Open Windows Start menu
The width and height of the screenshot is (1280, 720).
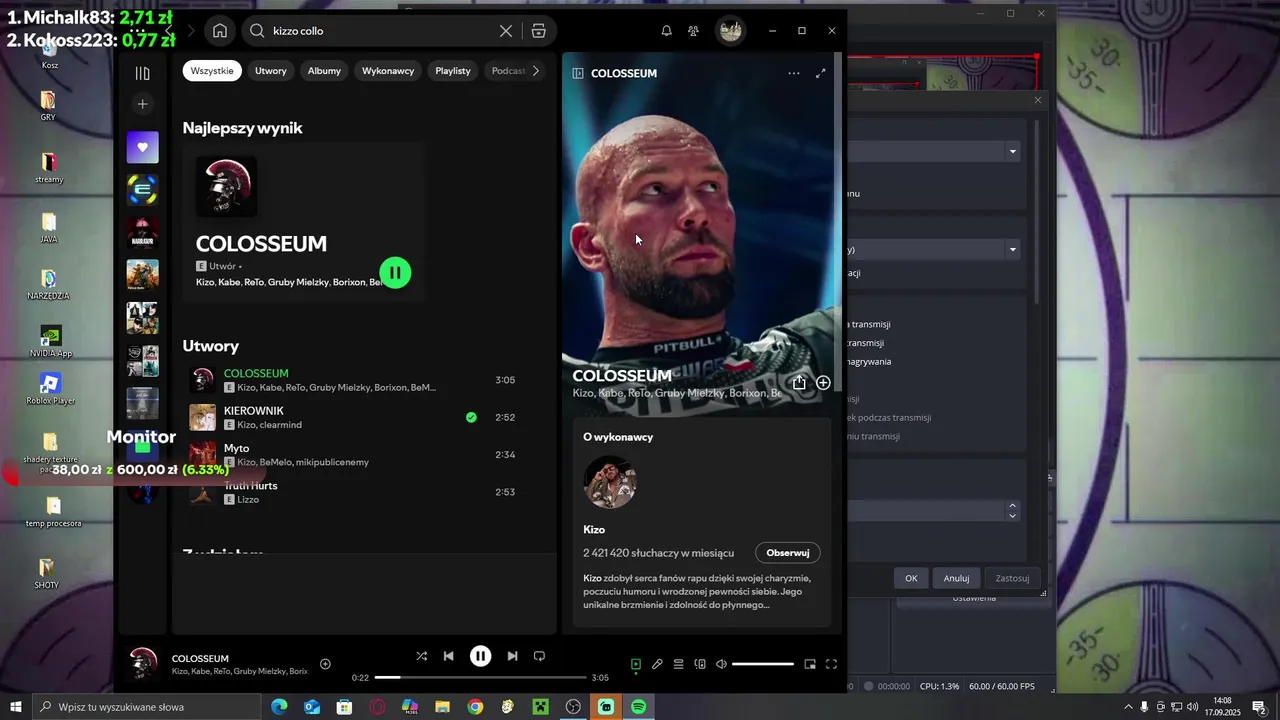coord(16,707)
